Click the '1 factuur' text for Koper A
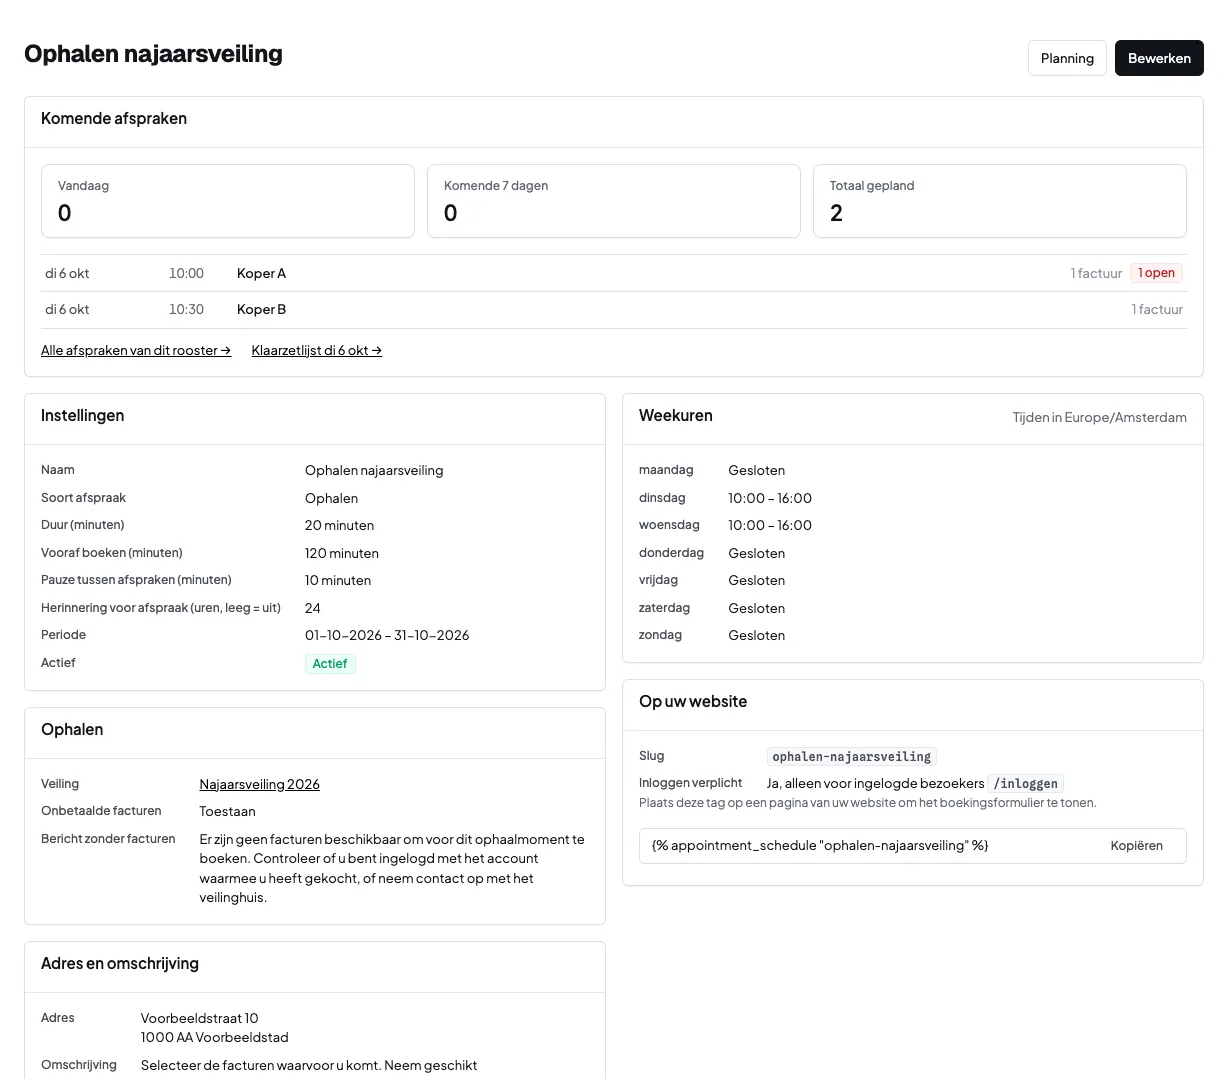This screenshot has height=1079, width=1228. [x=1096, y=273]
